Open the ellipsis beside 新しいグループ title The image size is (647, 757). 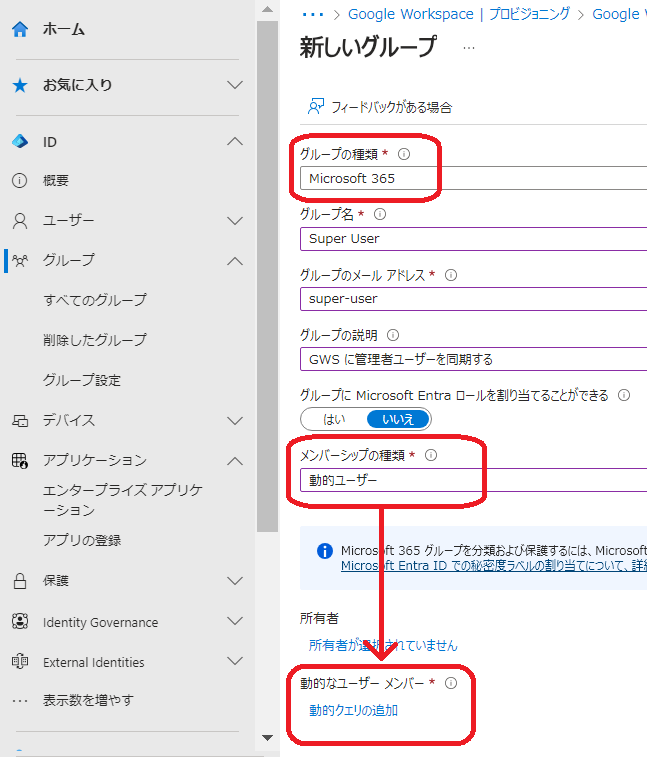(x=469, y=48)
